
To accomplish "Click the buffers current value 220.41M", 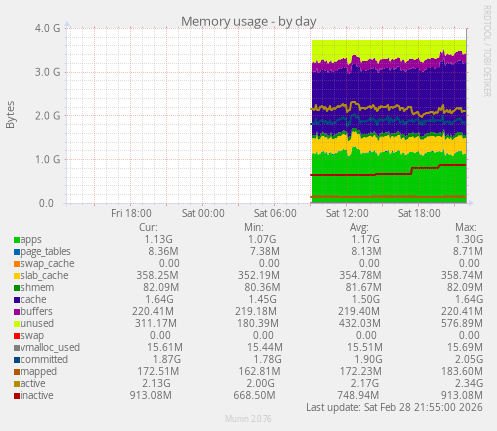I will click(x=153, y=311).
